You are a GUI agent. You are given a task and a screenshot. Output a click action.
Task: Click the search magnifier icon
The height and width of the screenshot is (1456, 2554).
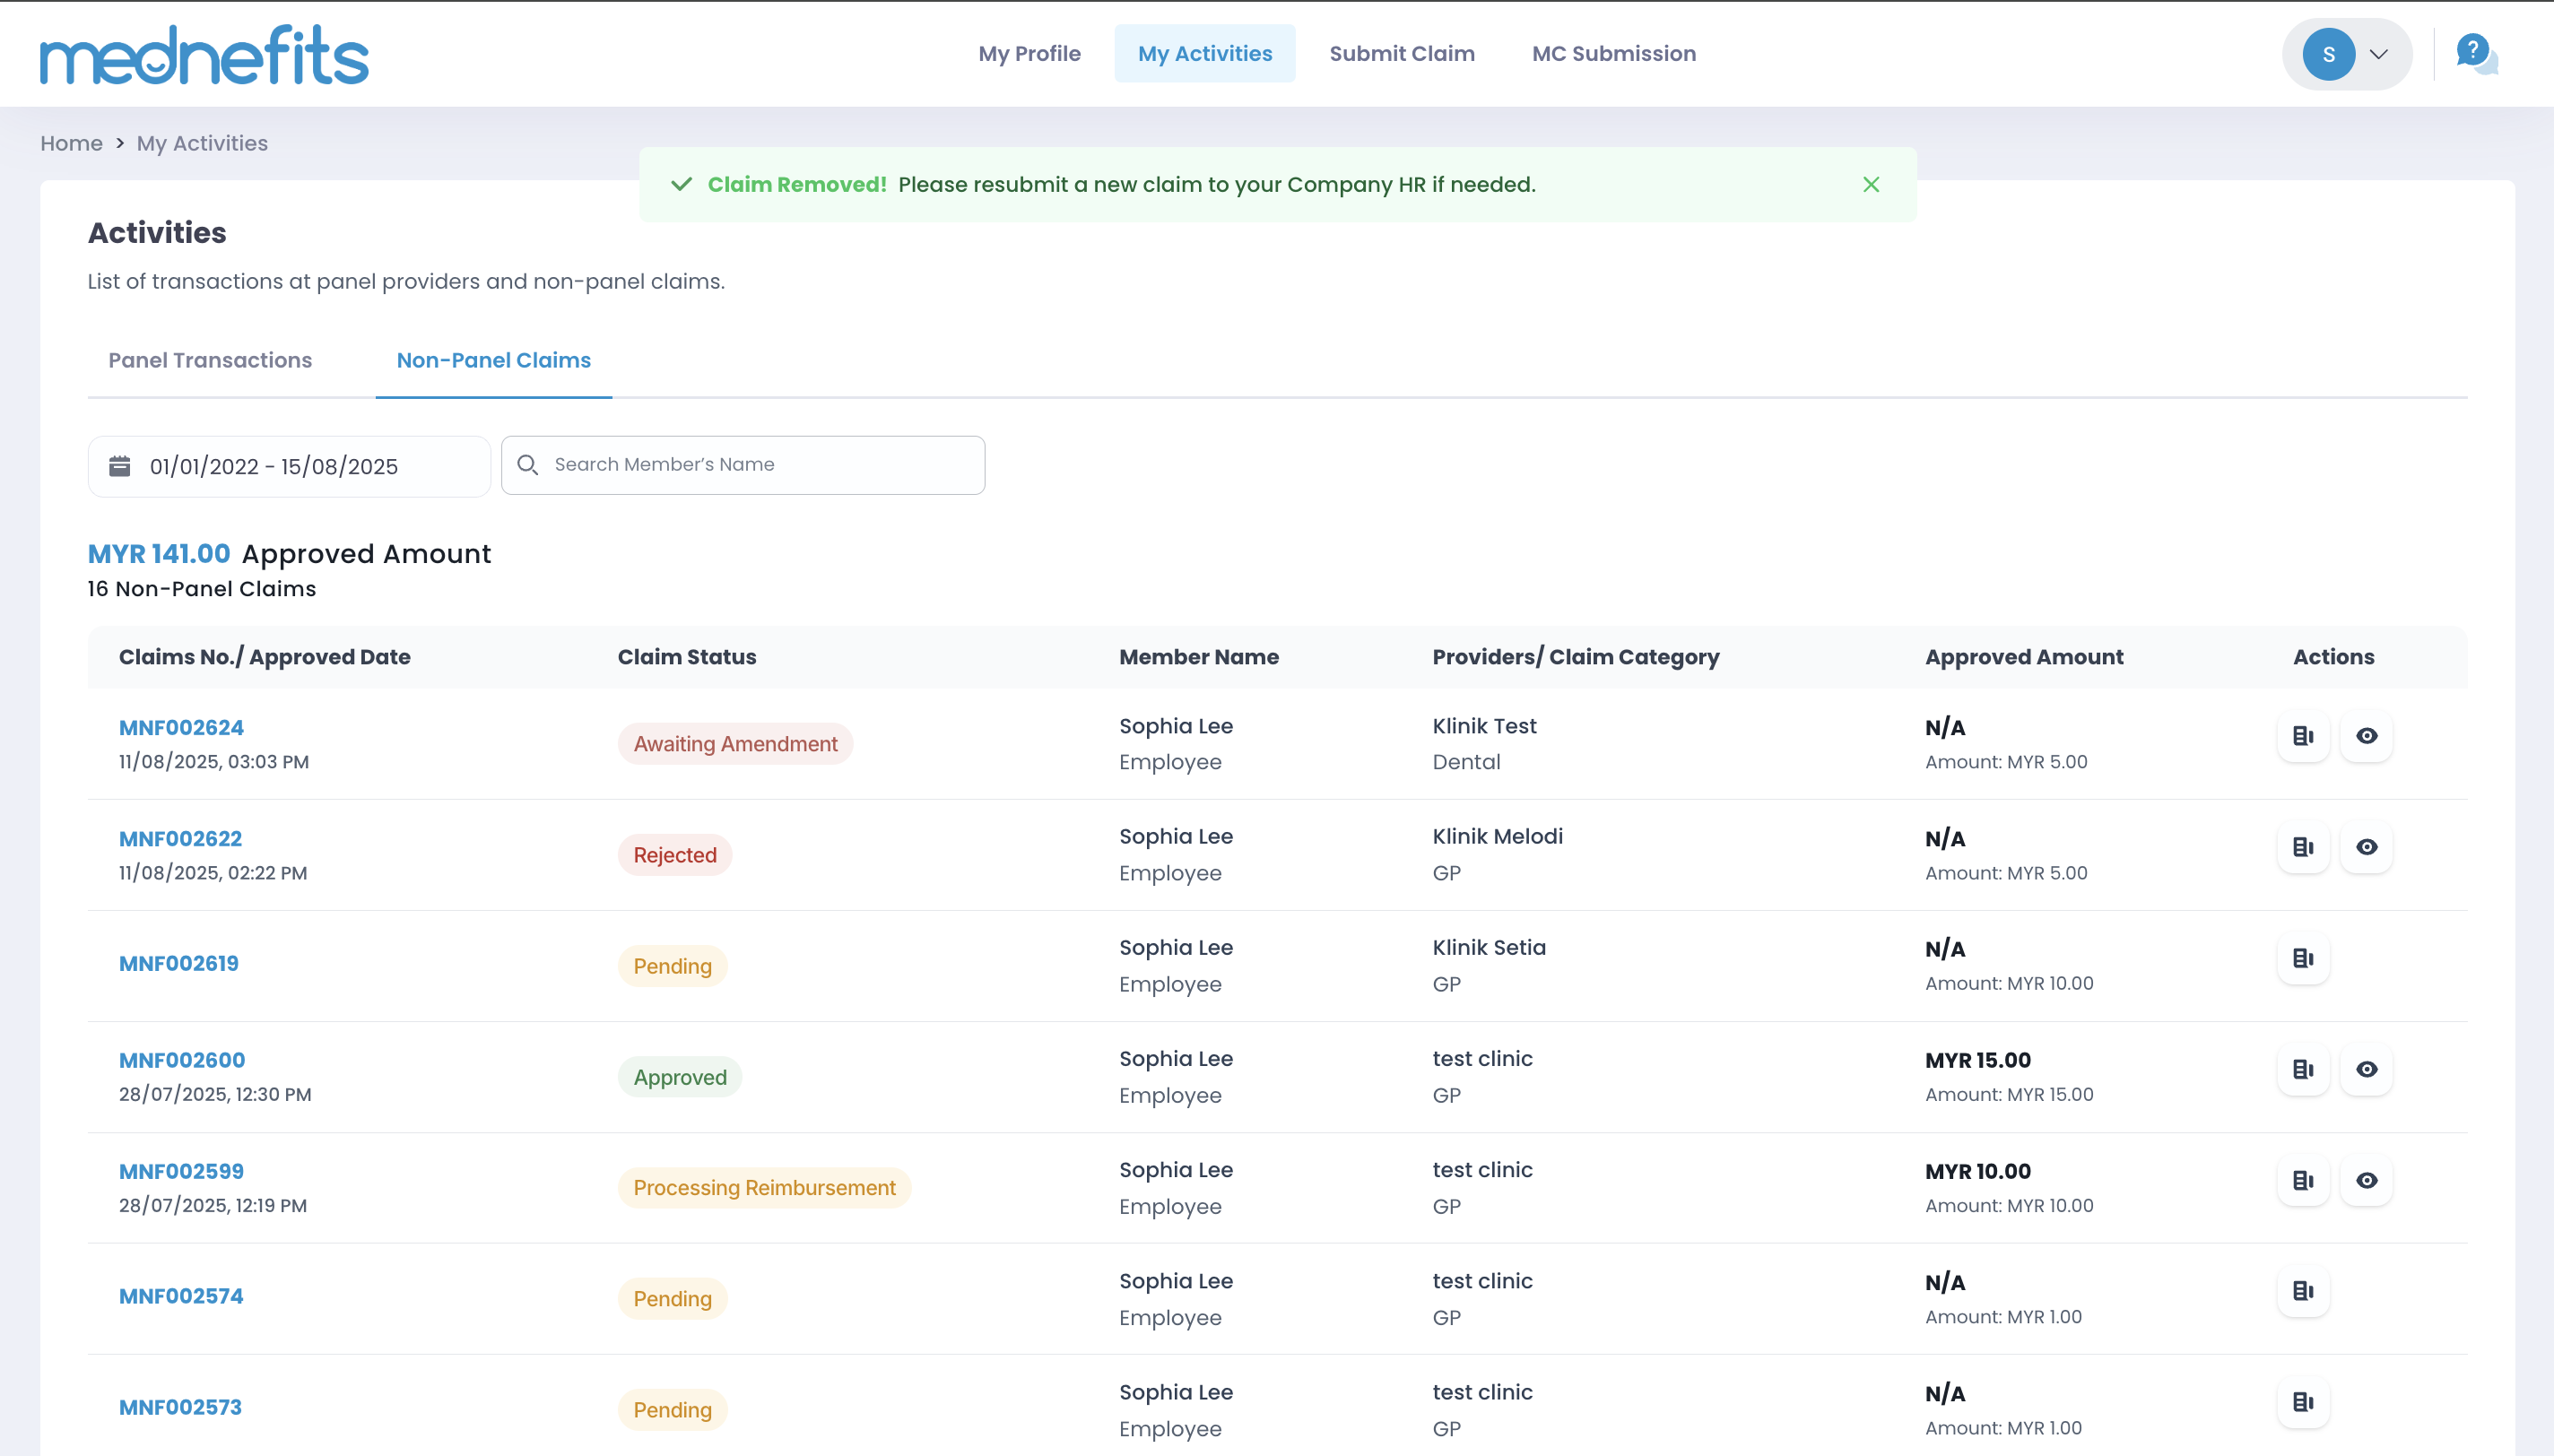coord(528,465)
